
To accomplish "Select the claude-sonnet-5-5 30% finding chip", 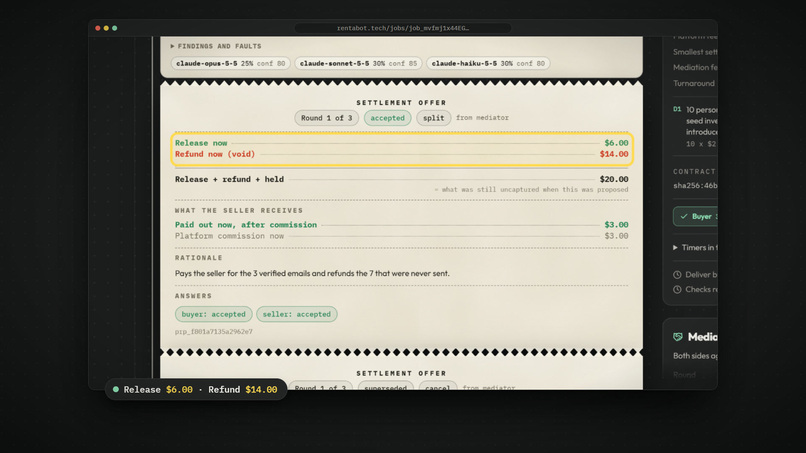I will 358,63.
